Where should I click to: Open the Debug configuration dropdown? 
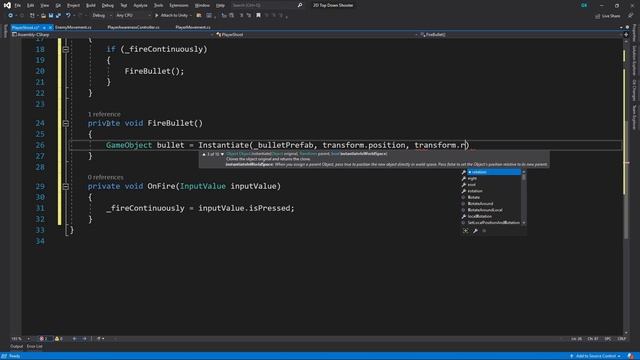(101, 16)
